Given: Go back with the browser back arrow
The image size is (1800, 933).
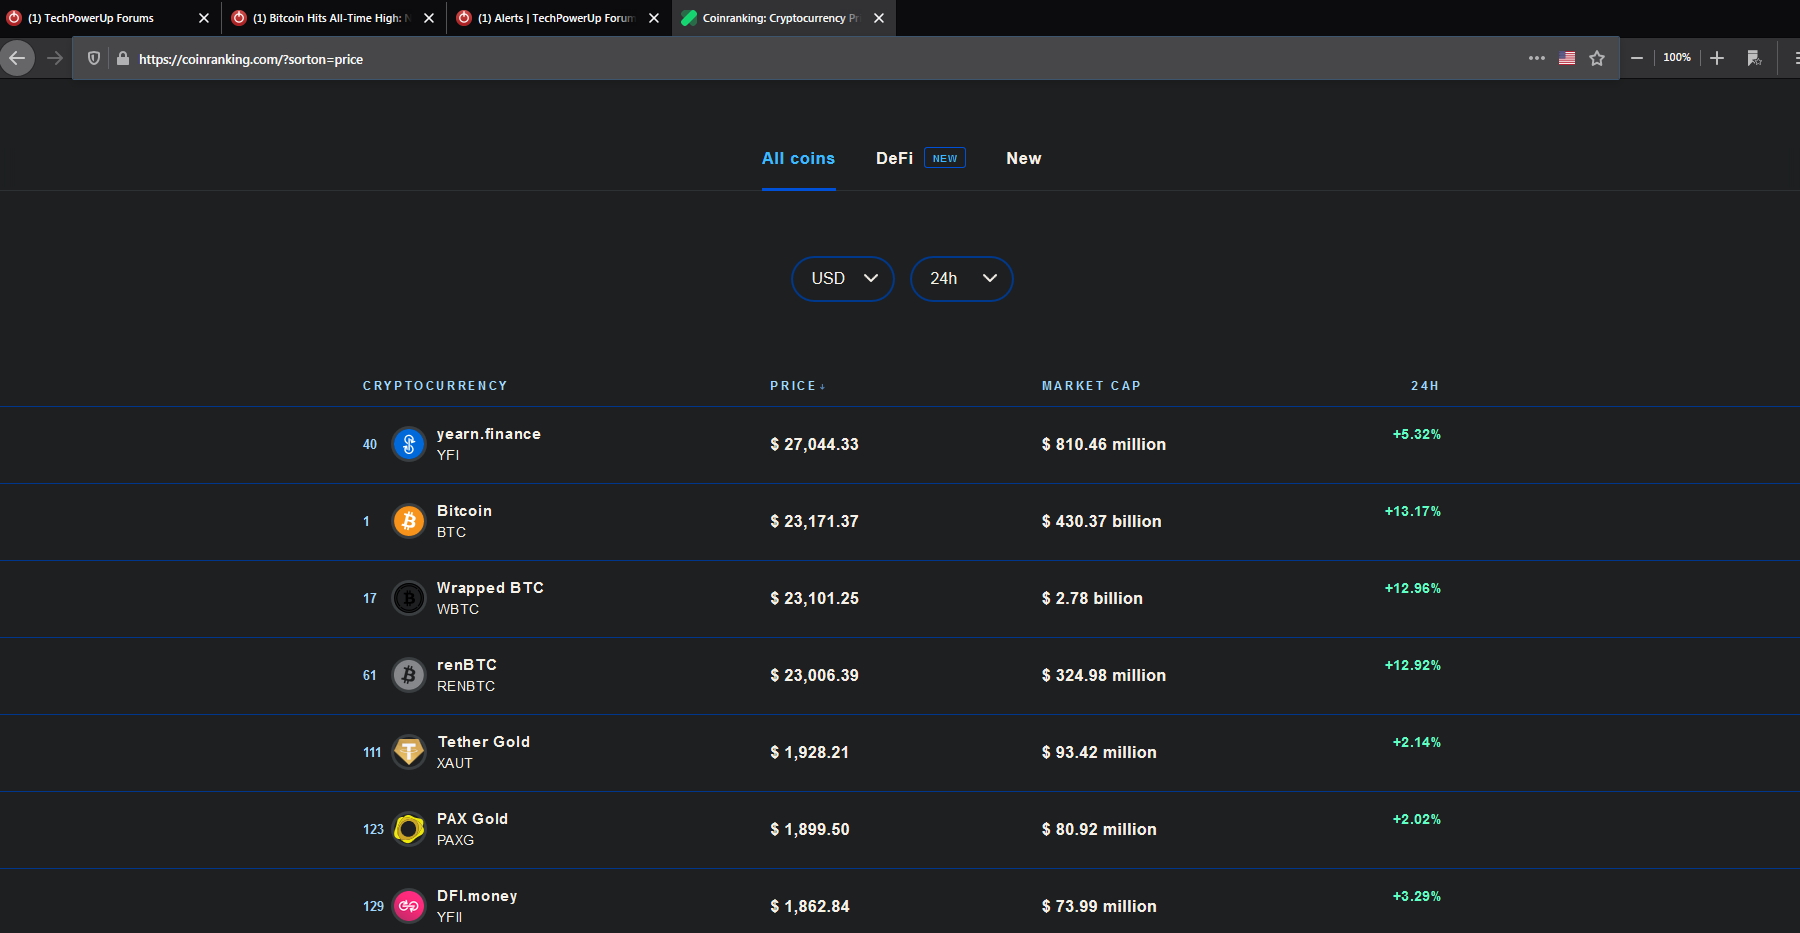Looking at the screenshot, I should pyautogui.click(x=17, y=58).
